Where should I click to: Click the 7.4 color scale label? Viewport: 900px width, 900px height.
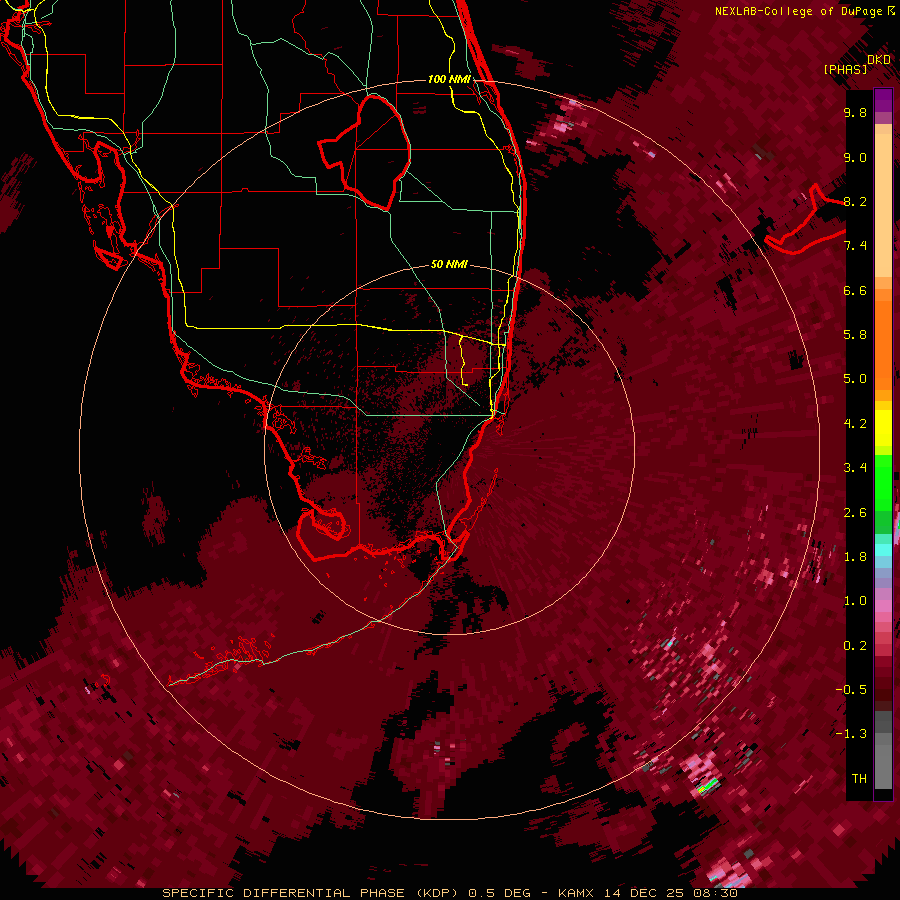[855, 246]
